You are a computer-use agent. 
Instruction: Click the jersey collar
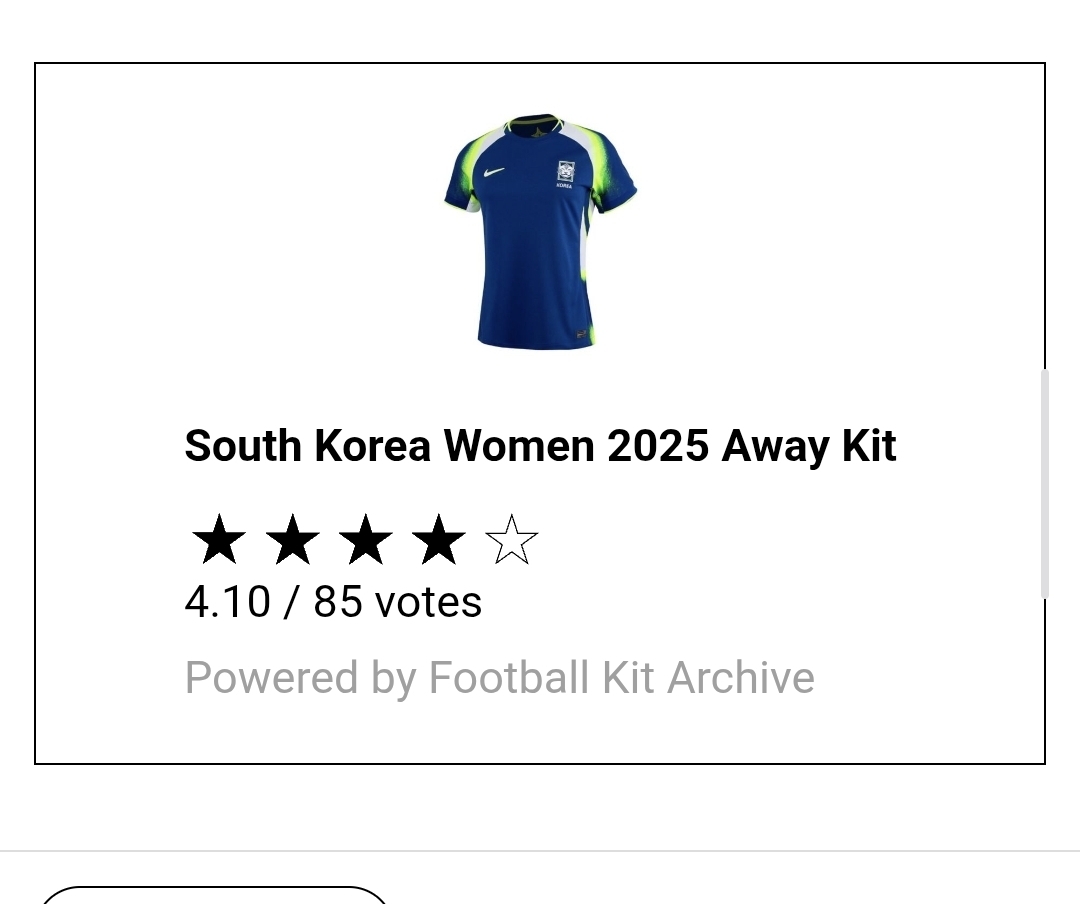coord(535,124)
